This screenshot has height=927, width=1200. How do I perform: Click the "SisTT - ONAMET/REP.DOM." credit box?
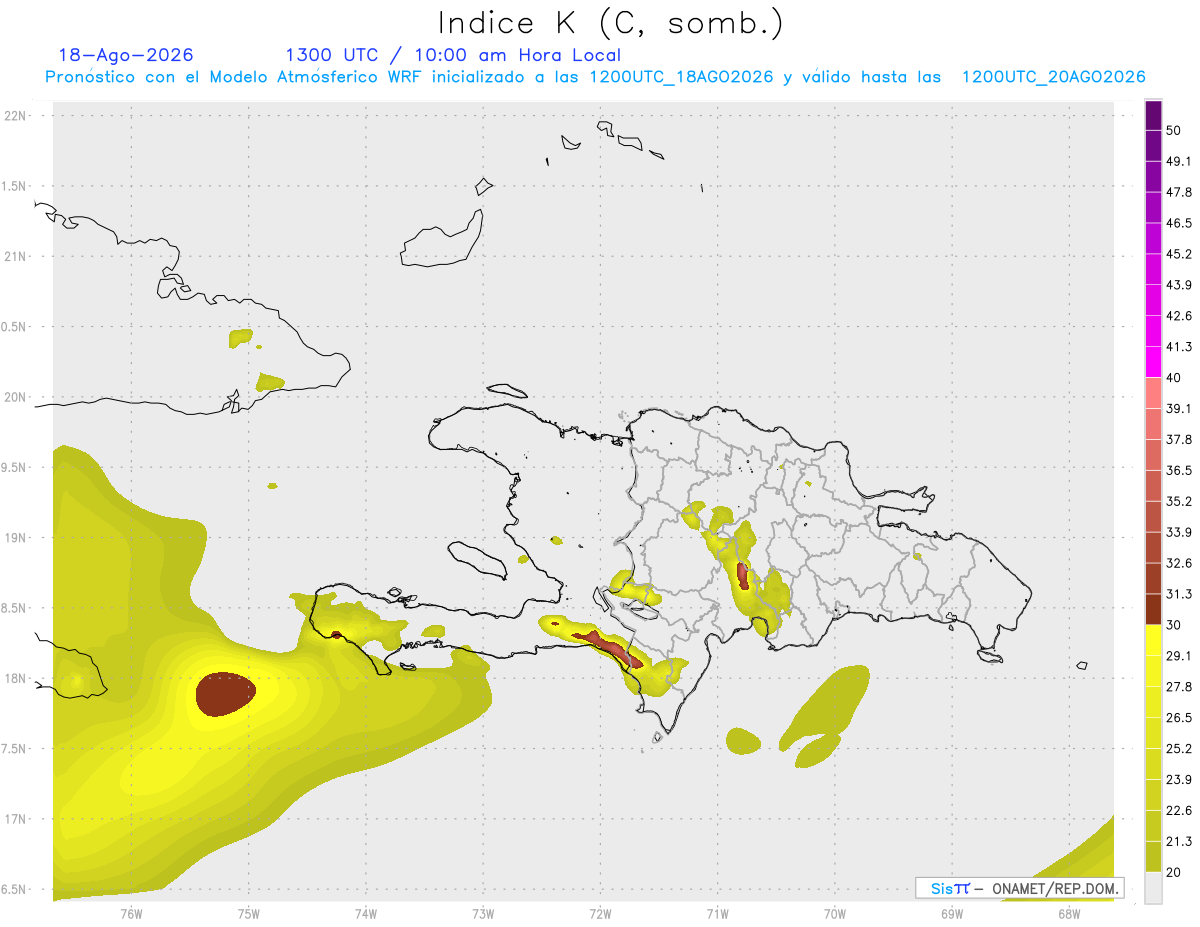pos(1019,888)
